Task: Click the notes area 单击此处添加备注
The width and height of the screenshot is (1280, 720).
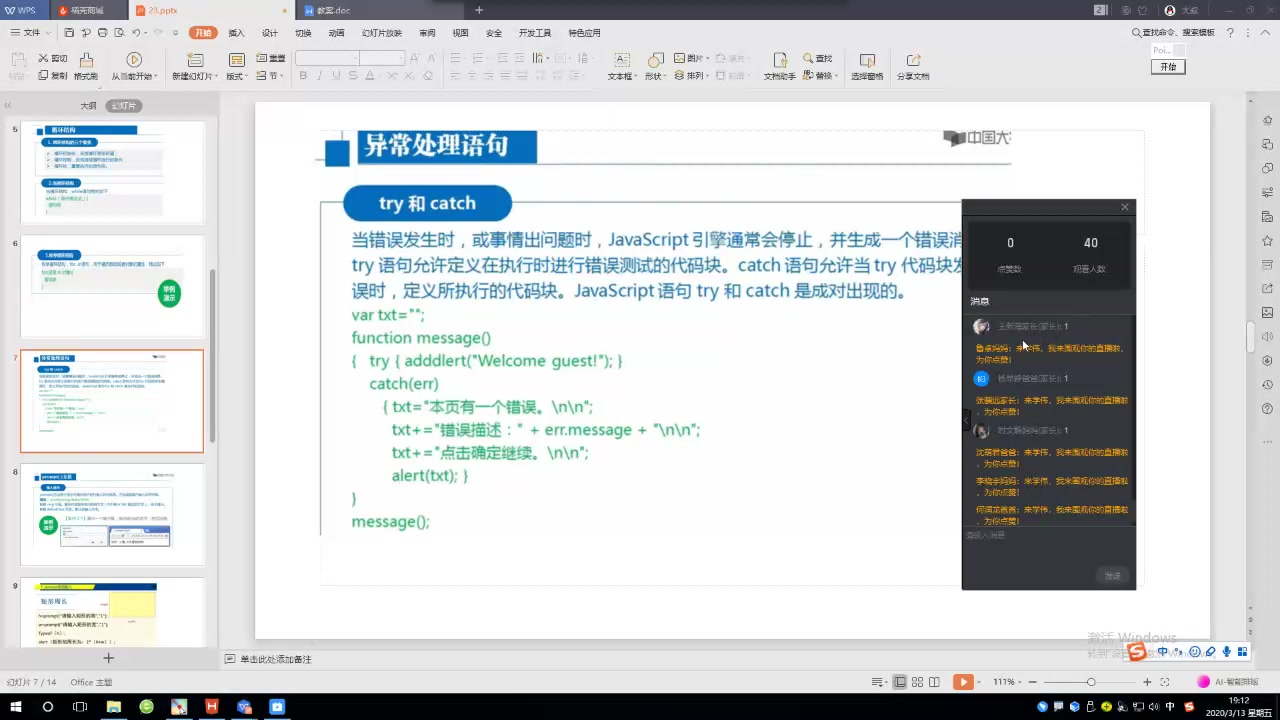Action: coord(276,659)
